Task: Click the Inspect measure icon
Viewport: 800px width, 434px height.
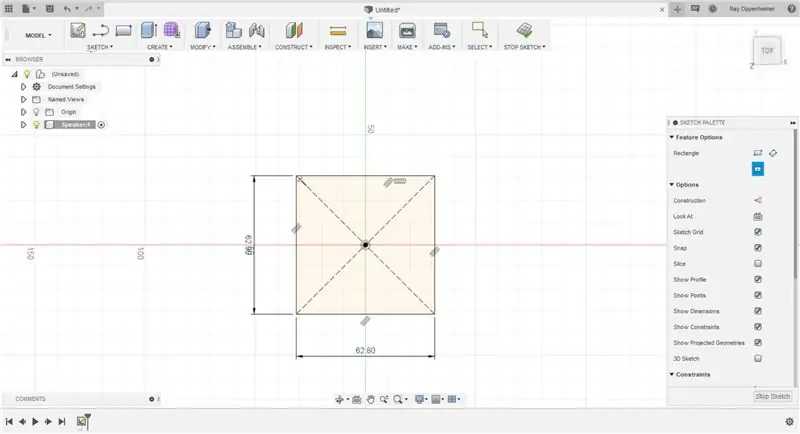Action: (338, 31)
